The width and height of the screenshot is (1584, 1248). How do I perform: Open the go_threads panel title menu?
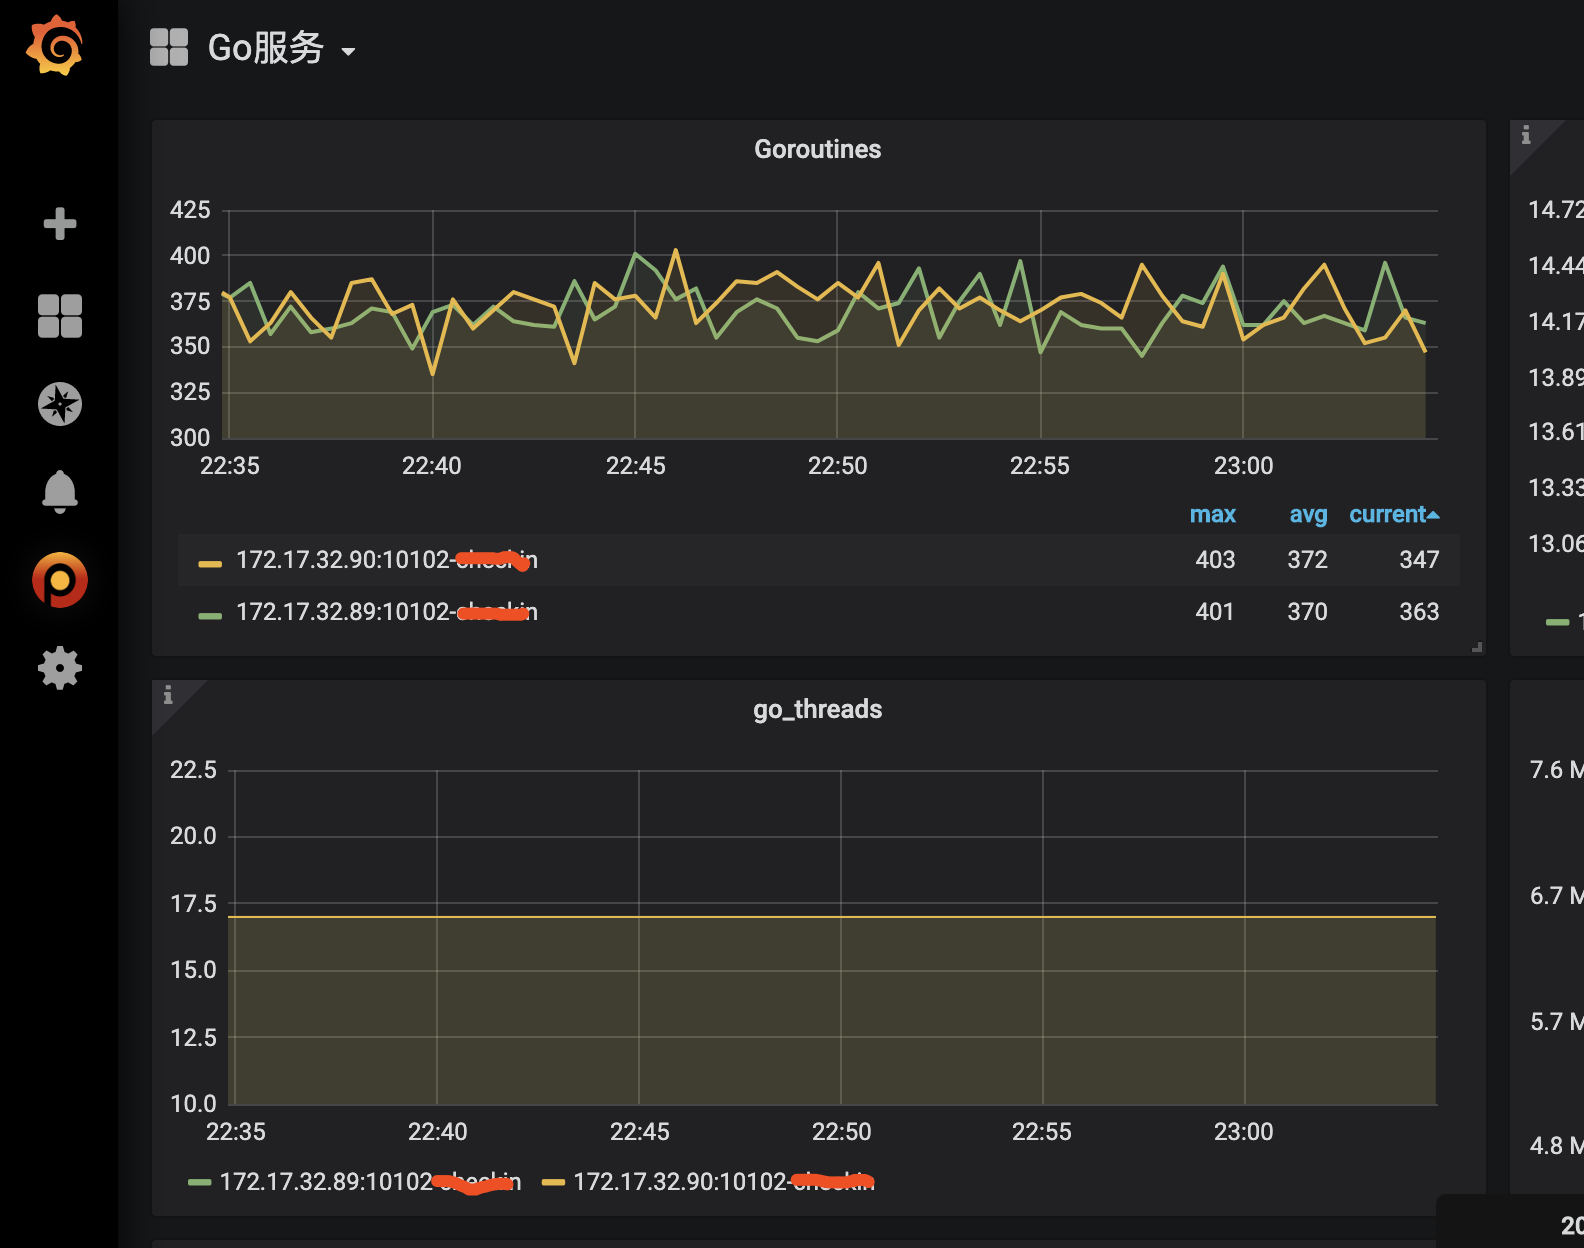coord(817,709)
